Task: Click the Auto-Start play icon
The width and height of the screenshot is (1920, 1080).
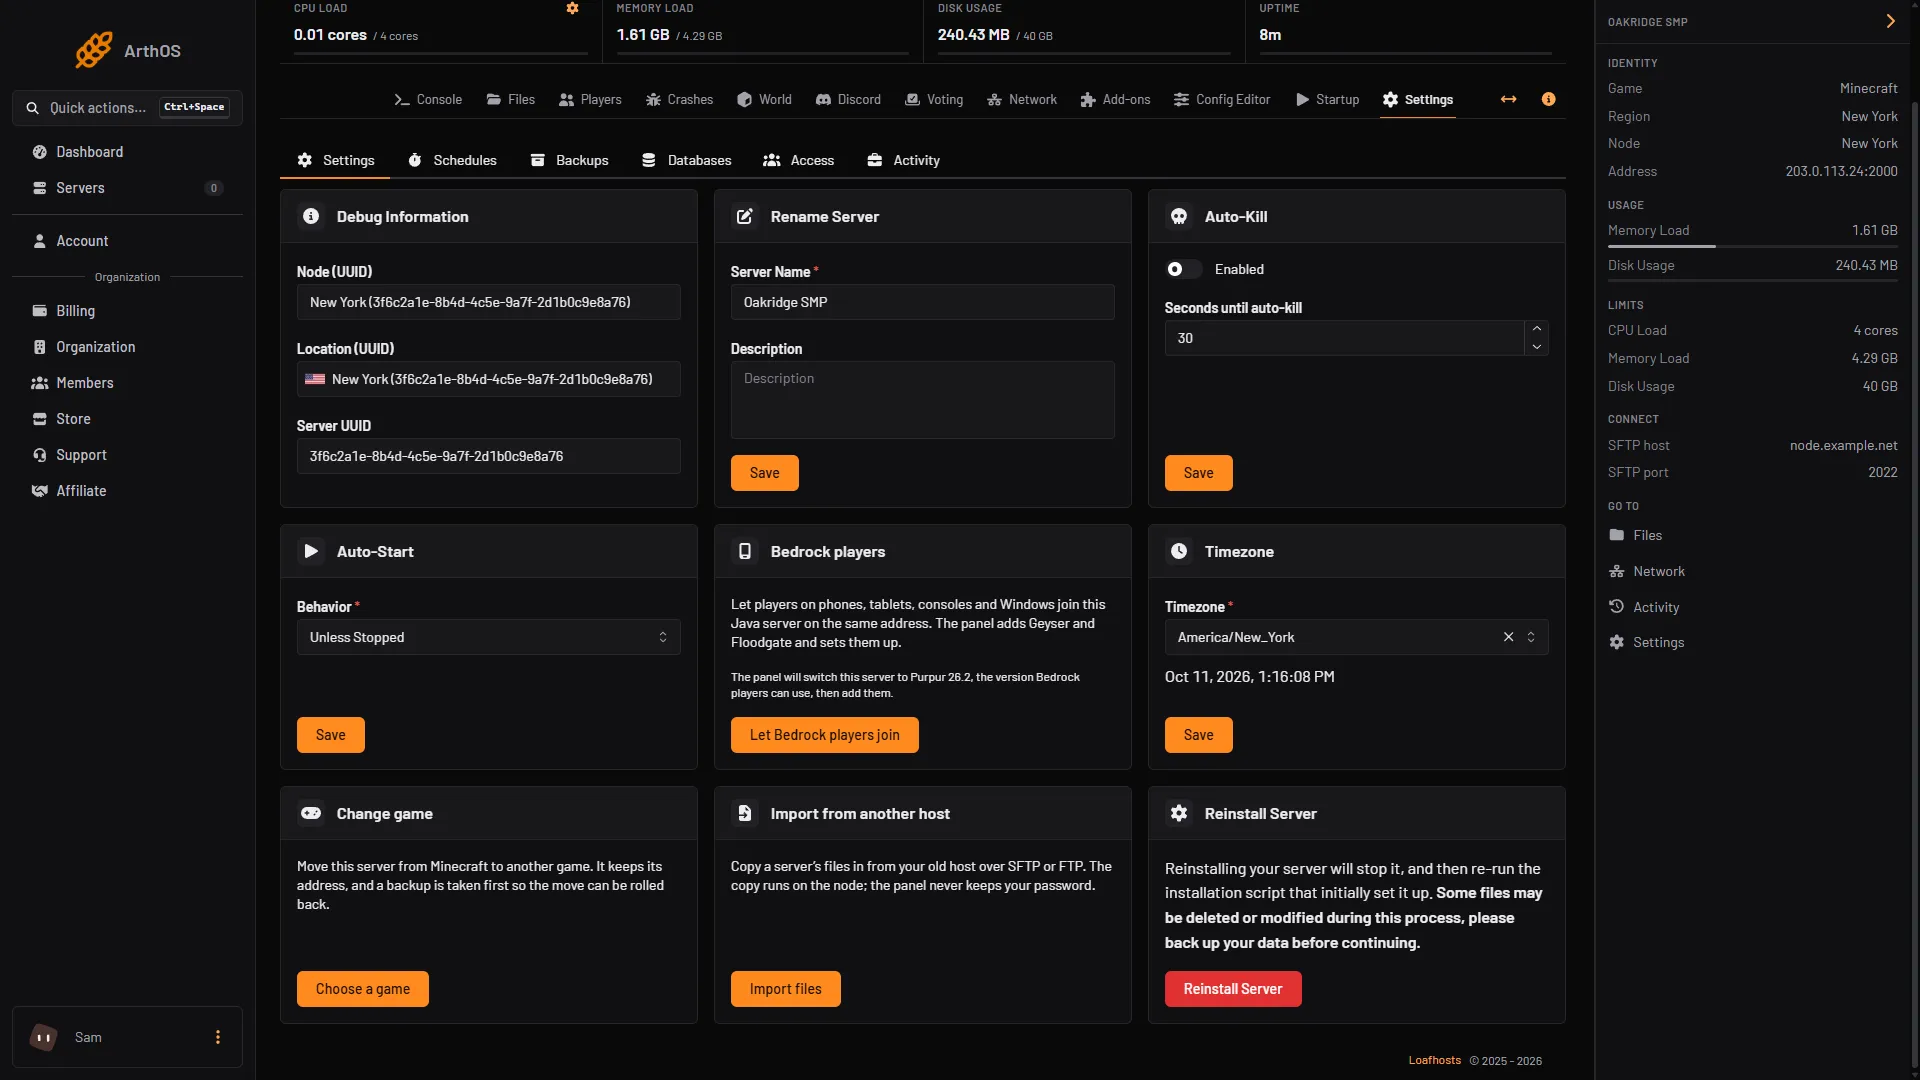Action: (x=311, y=551)
